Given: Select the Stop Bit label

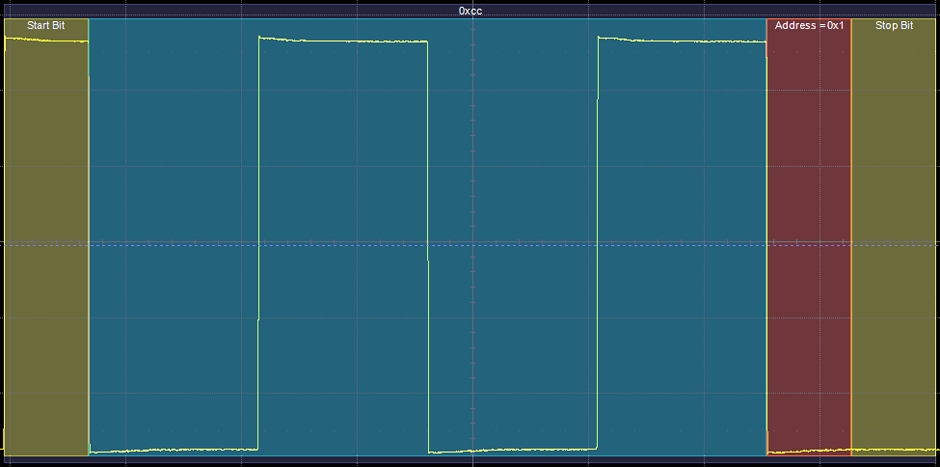Looking at the screenshot, I should tap(894, 25).
